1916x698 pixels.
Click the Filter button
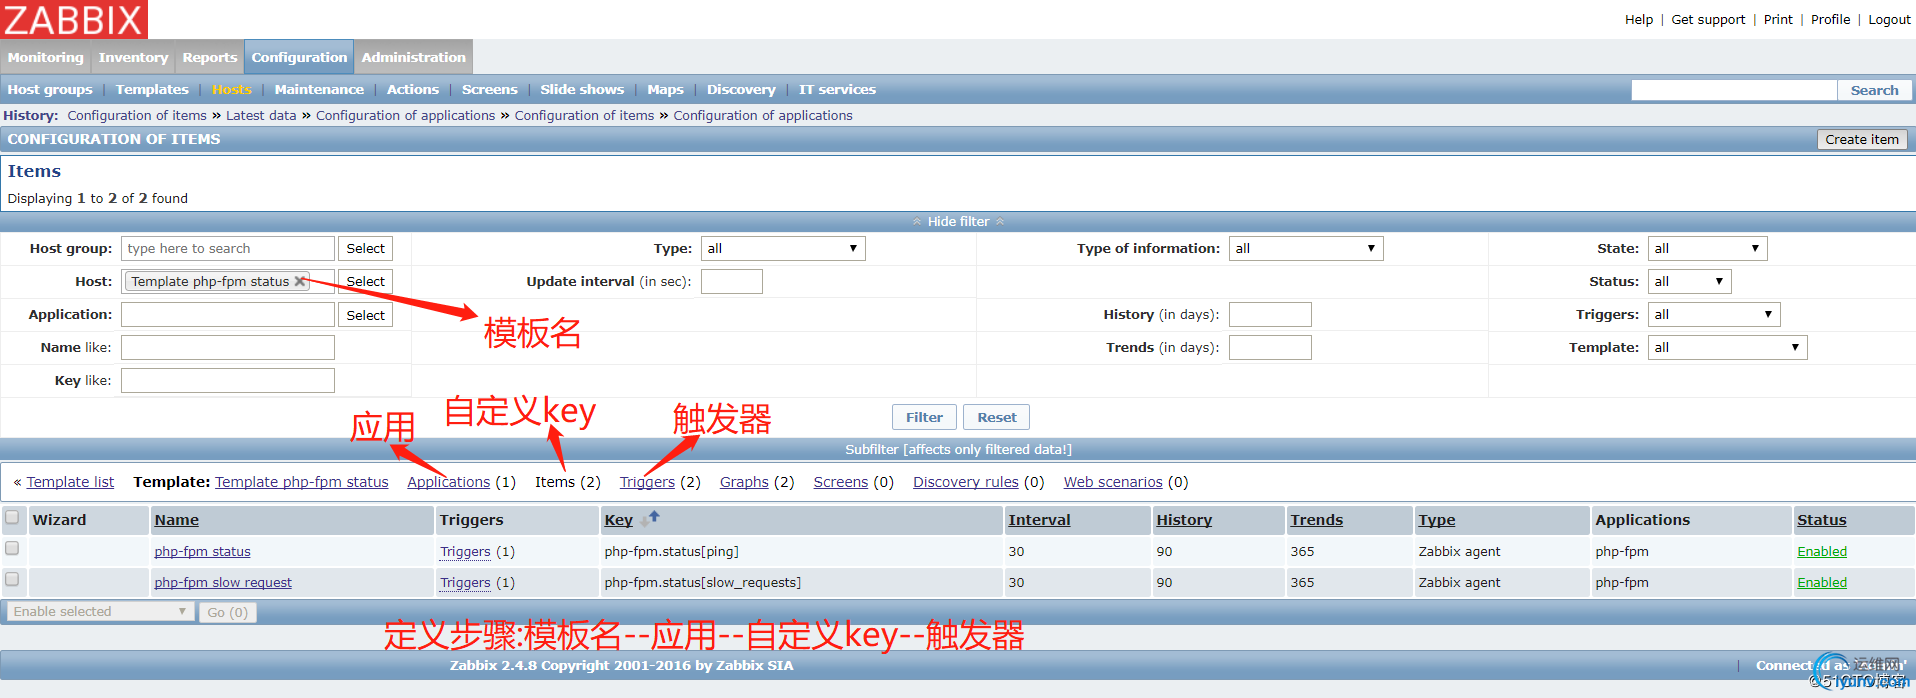[924, 417]
